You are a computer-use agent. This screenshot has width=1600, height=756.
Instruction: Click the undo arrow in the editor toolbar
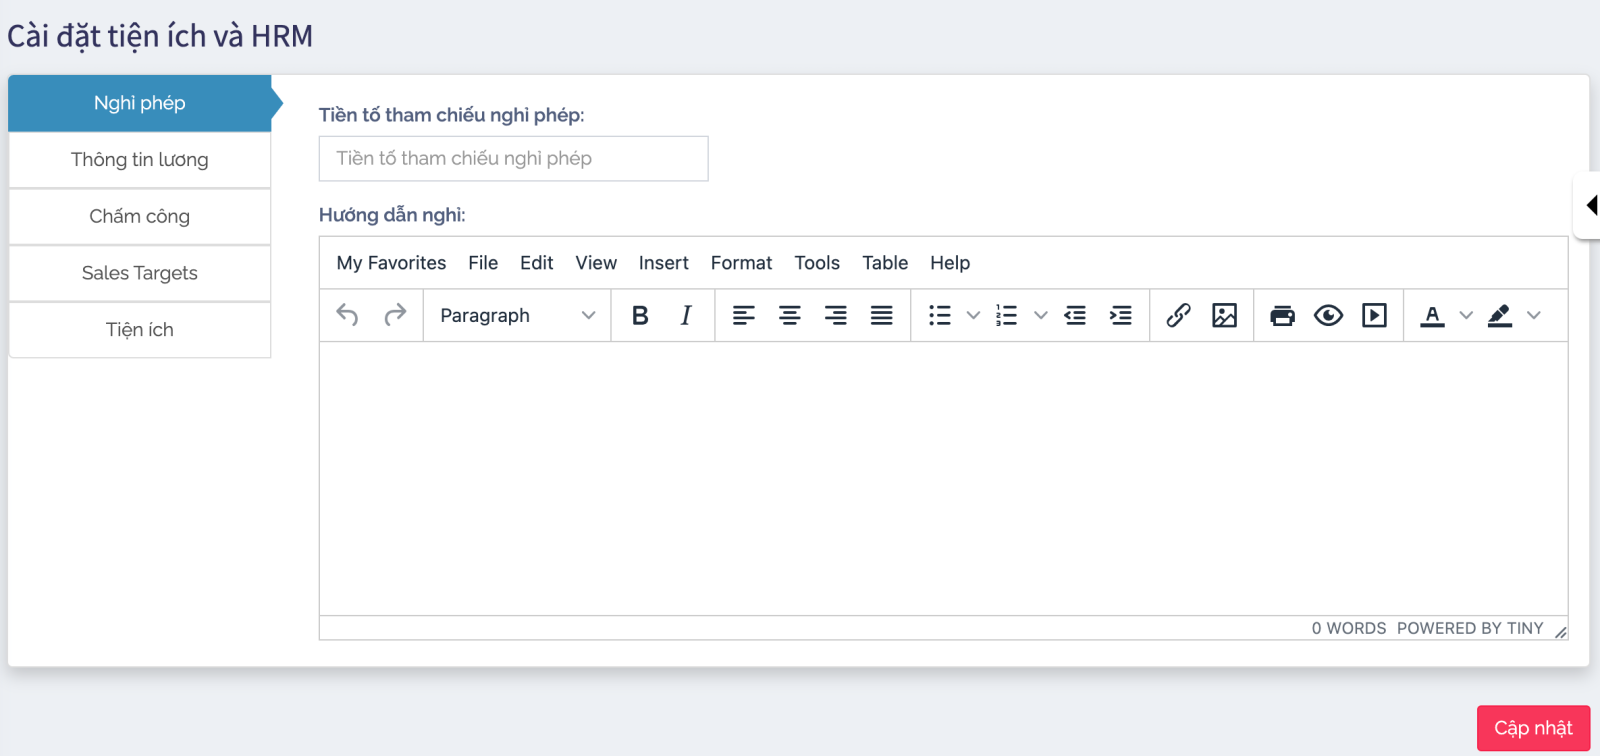tap(347, 315)
